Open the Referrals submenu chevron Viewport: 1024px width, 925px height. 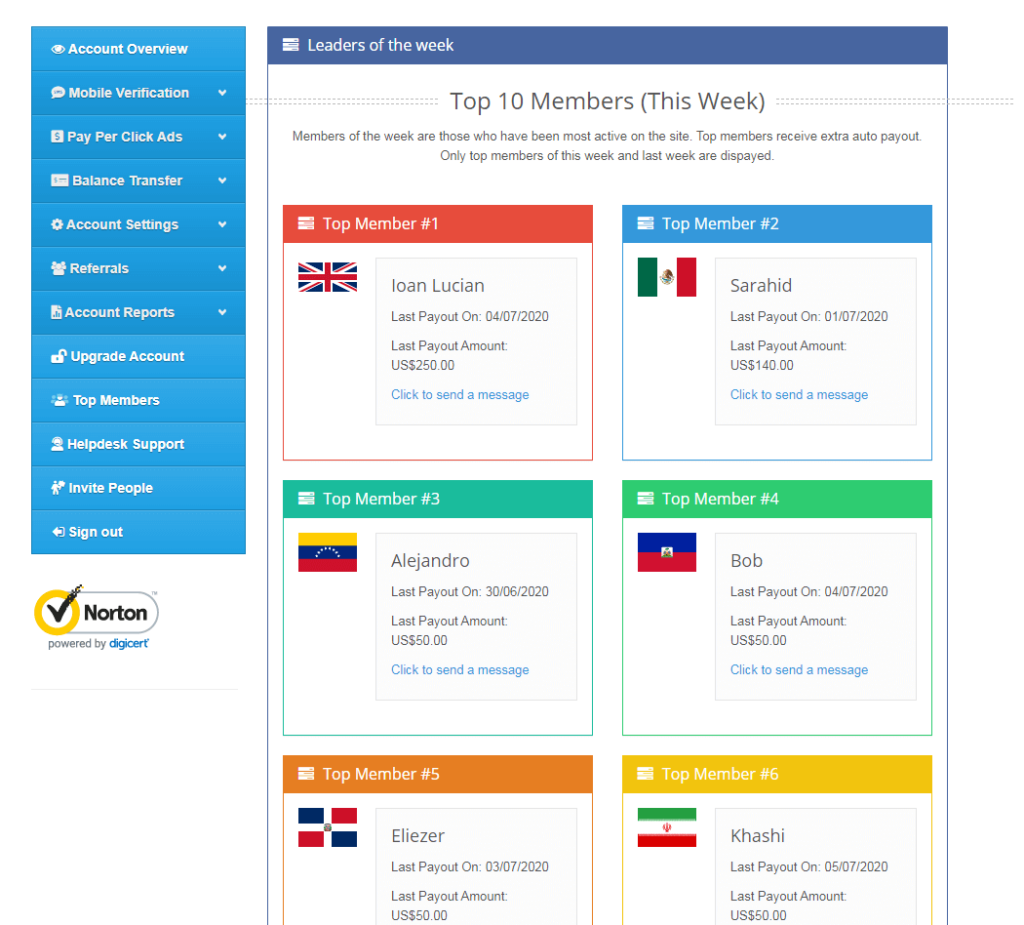point(222,269)
